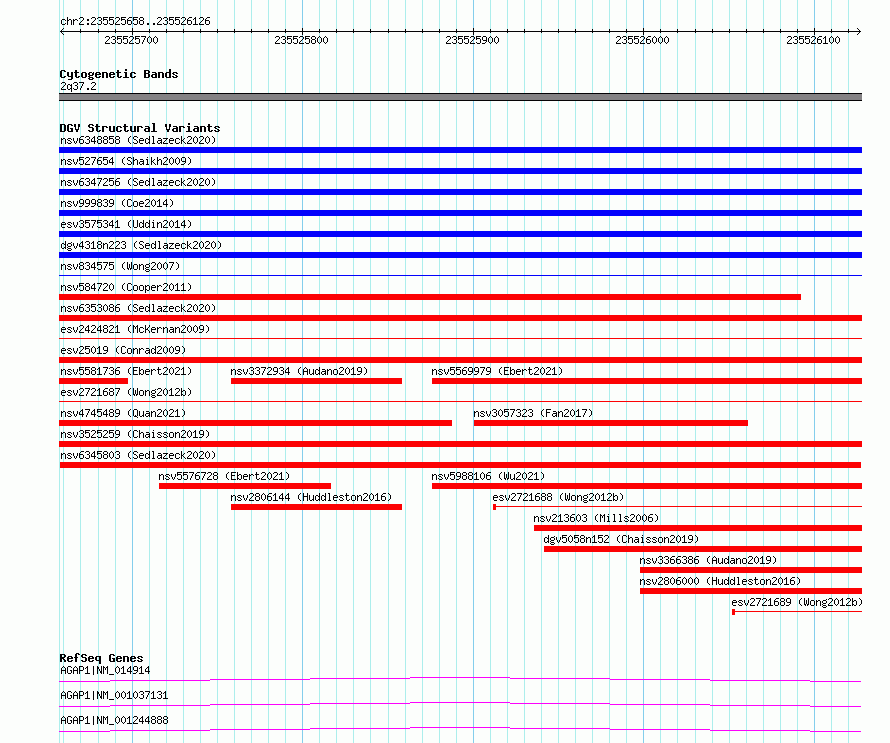890x743 pixels.
Task: Click the red bar under nsv3057323 (Fan2017)
Action: click(x=611, y=423)
